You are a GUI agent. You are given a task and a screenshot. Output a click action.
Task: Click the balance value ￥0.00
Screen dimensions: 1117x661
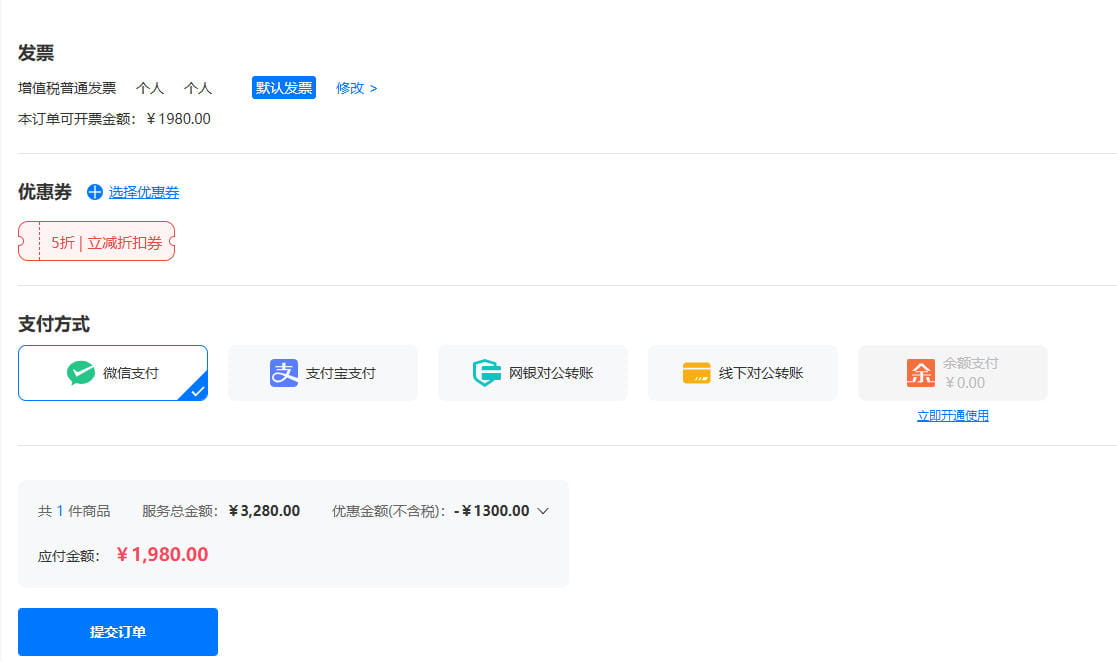965,383
